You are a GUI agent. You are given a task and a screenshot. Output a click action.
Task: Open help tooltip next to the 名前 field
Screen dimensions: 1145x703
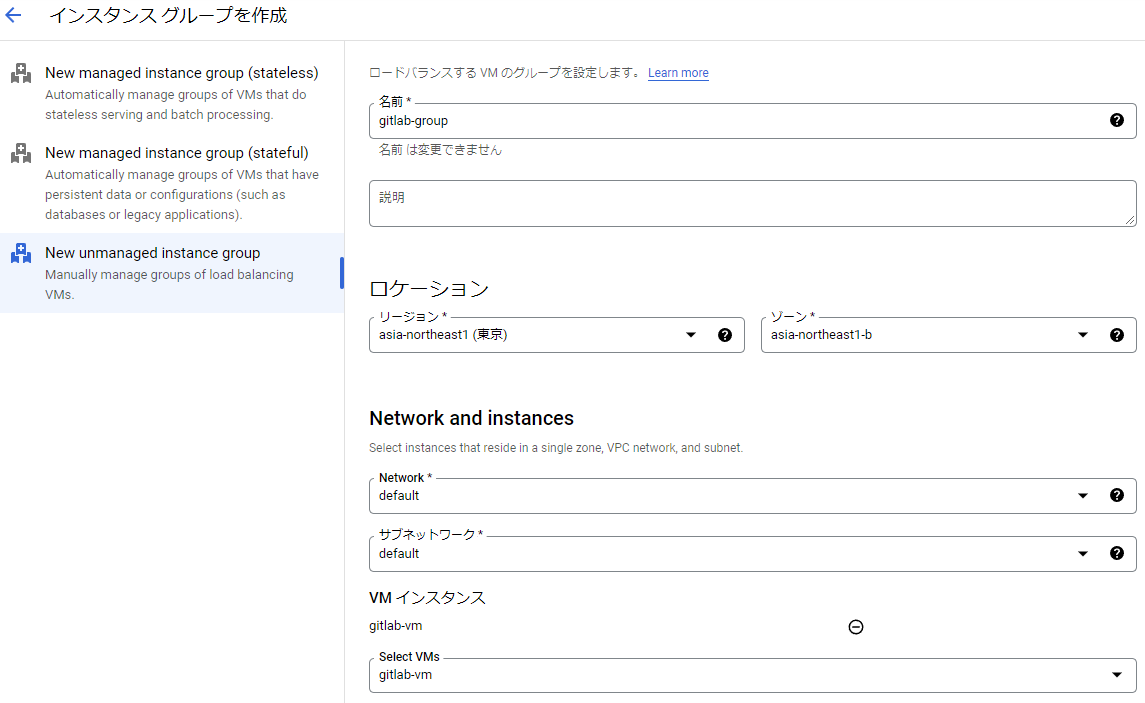tap(1117, 121)
